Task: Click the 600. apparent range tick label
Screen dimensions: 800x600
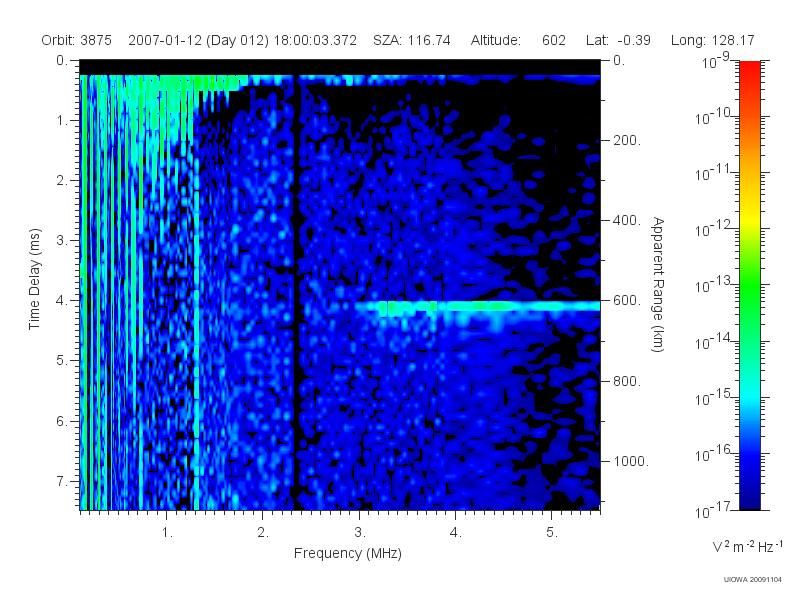Action: coord(627,301)
